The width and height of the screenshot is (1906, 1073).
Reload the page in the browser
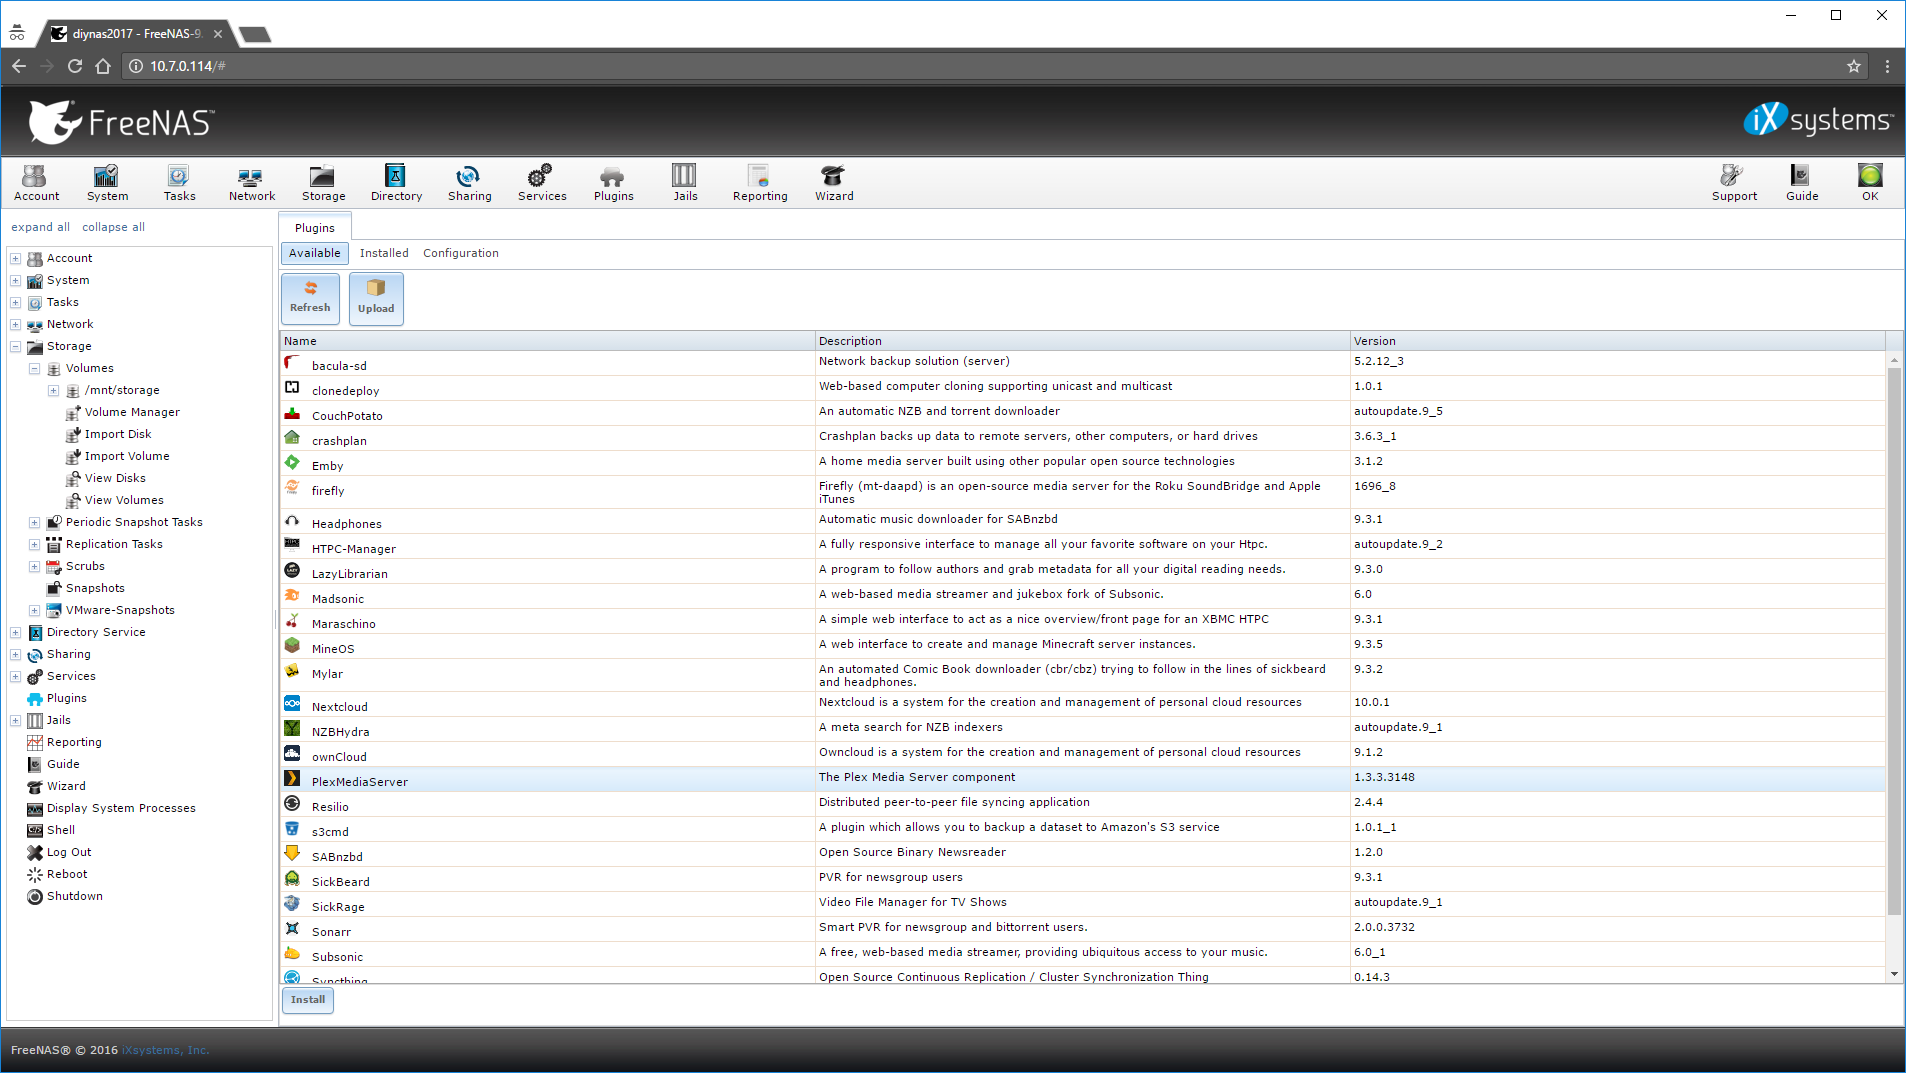click(74, 66)
